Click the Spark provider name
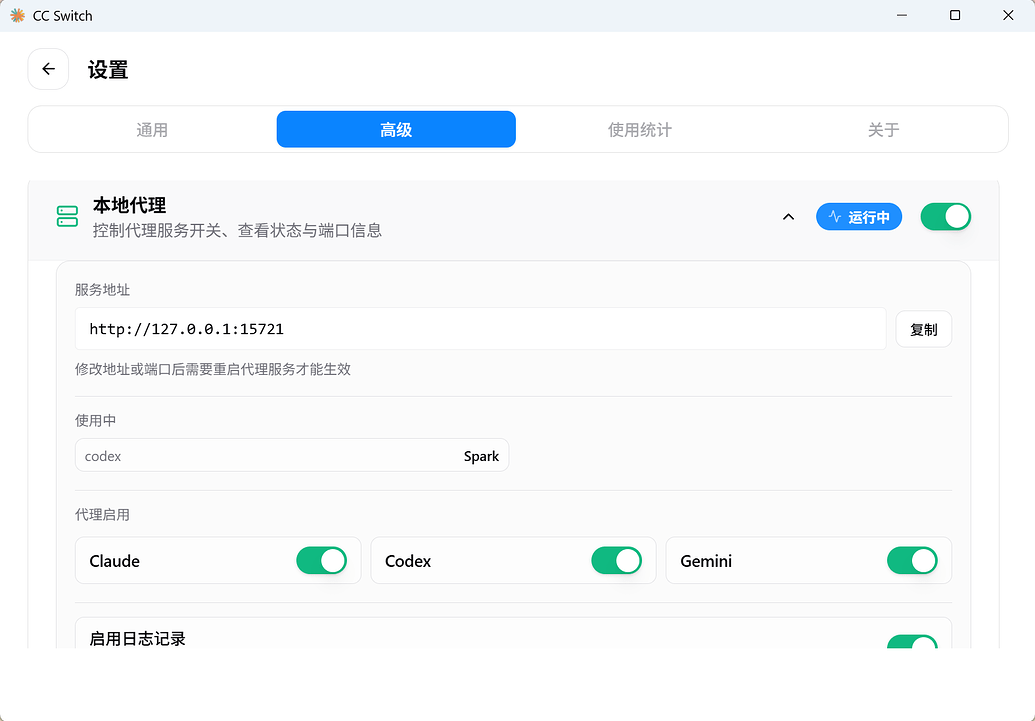This screenshot has height=721, width=1035. point(481,456)
